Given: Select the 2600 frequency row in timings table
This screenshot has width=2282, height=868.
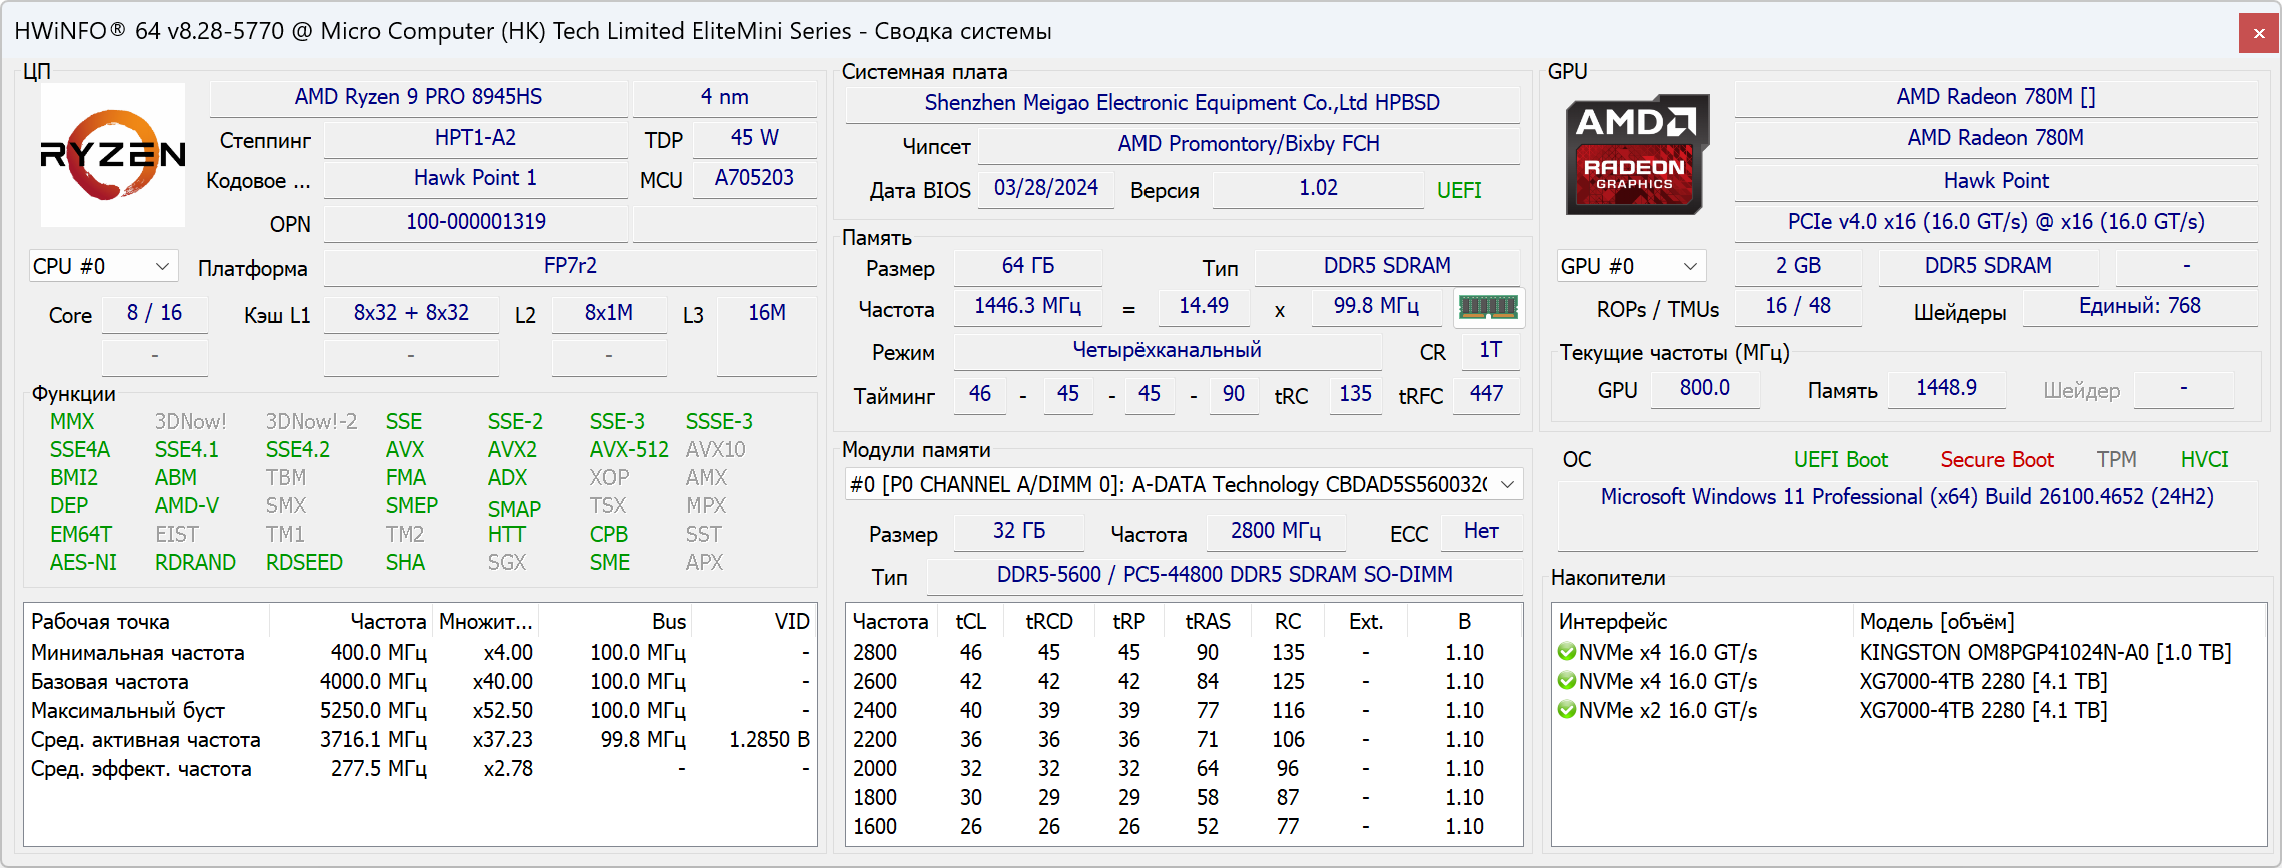Looking at the screenshot, I should [1184, 681].
